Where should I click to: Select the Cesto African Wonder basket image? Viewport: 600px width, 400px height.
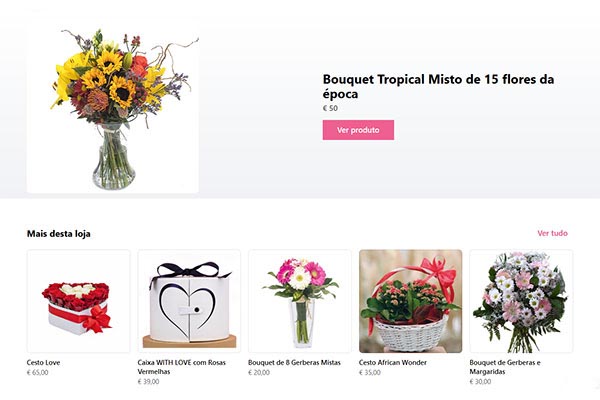[411, 301]
